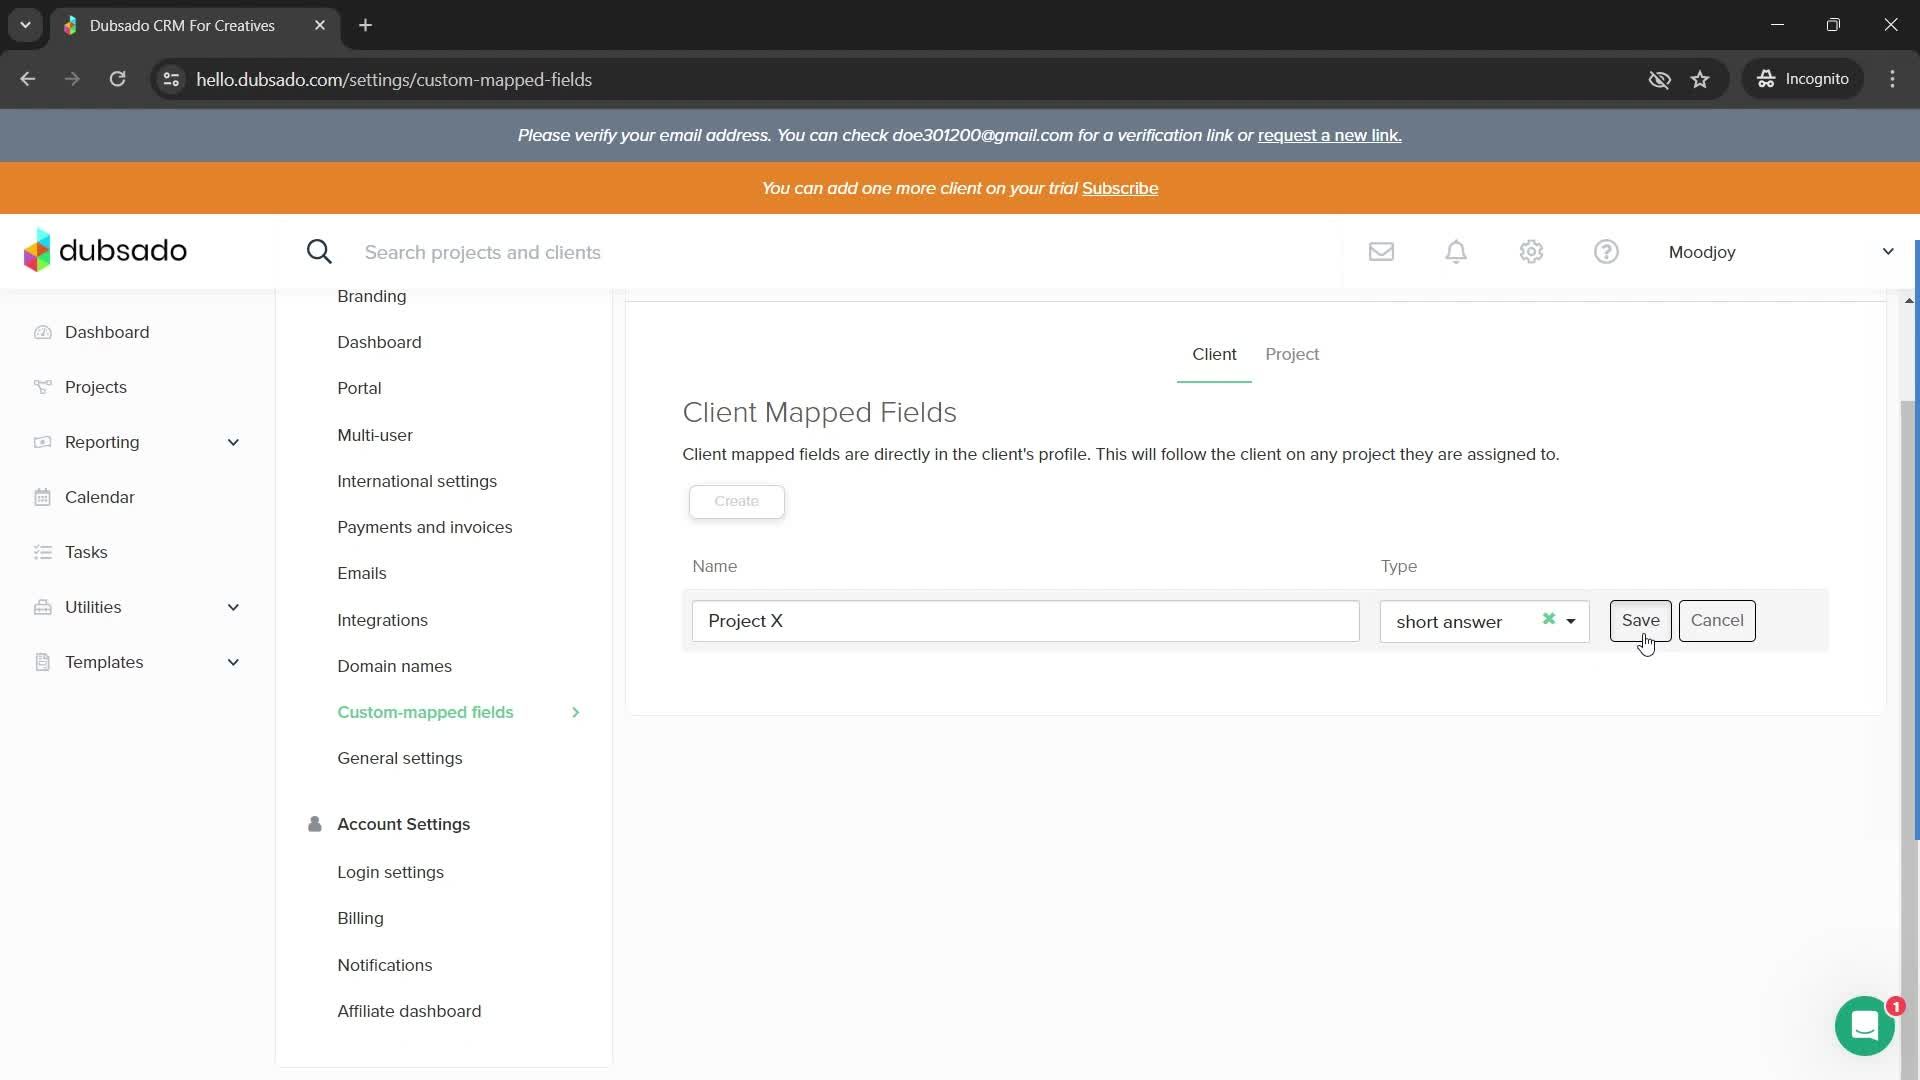Screen dimensions: 1920x1080
Task: Click the Account Settings person icon
Action: pos(314,824)
